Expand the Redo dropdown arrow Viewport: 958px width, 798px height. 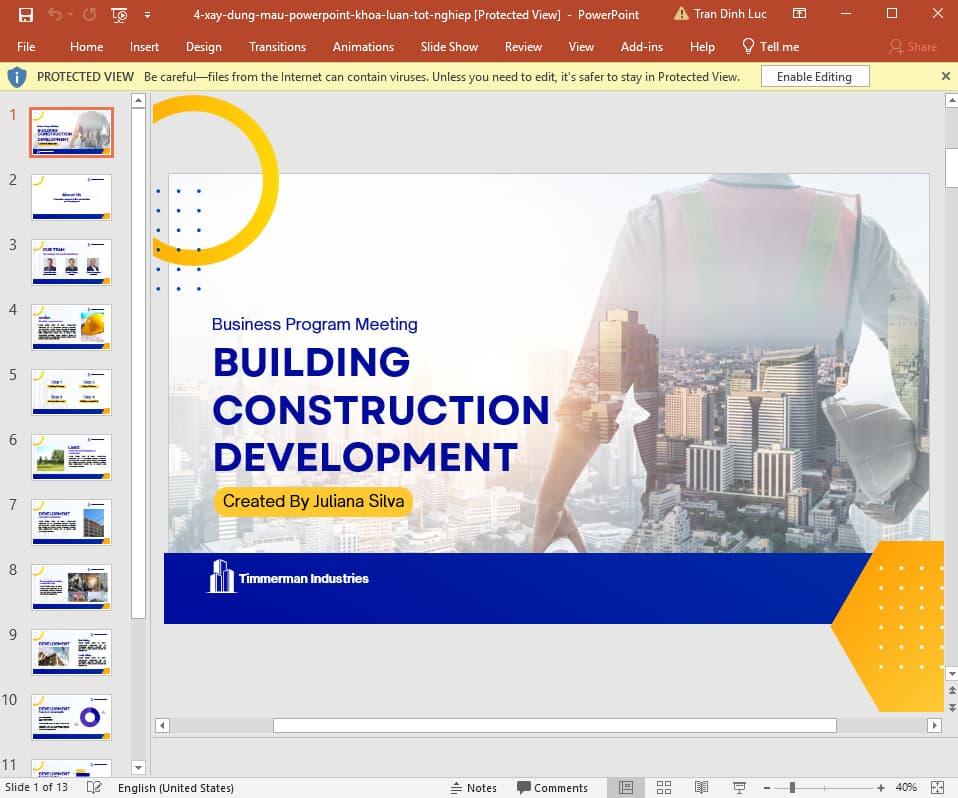70,14
